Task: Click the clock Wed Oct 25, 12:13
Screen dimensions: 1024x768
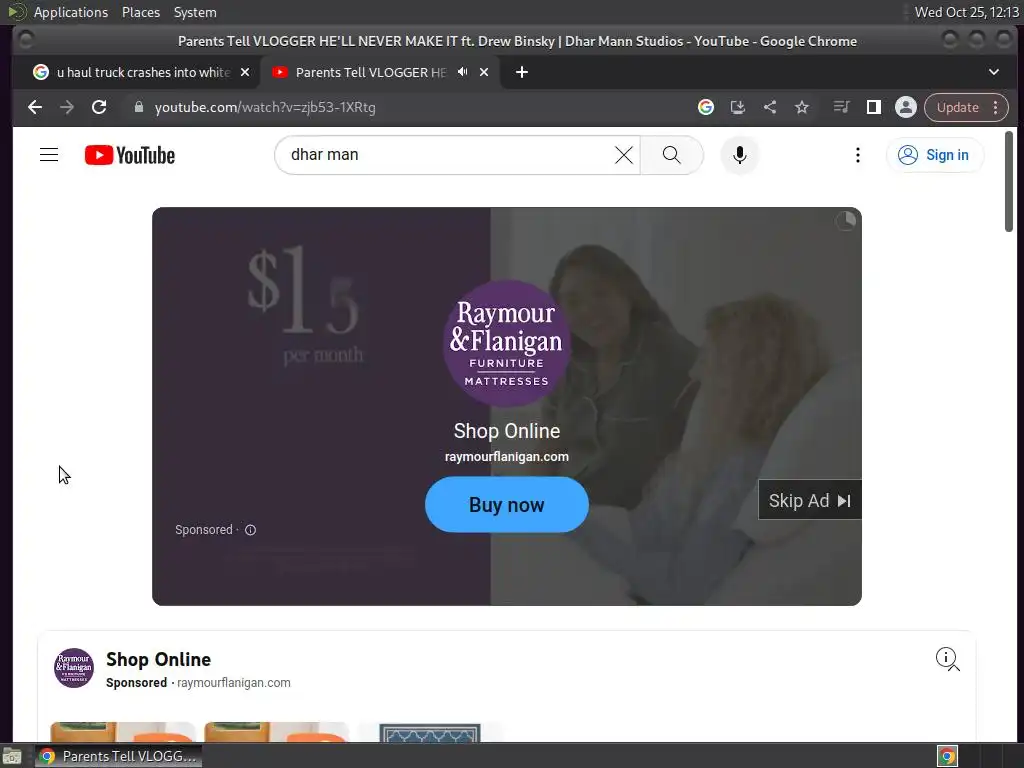Action: 967,12
